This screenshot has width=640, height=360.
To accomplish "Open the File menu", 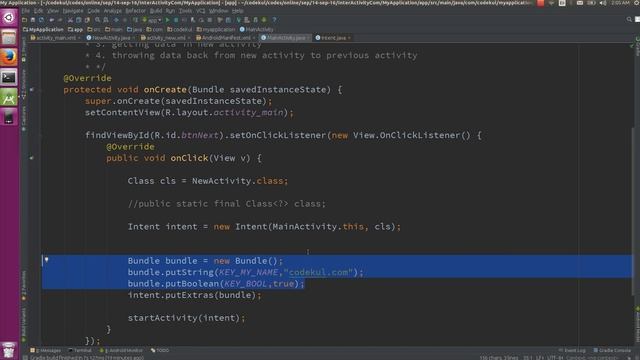I will pos(25,11).
